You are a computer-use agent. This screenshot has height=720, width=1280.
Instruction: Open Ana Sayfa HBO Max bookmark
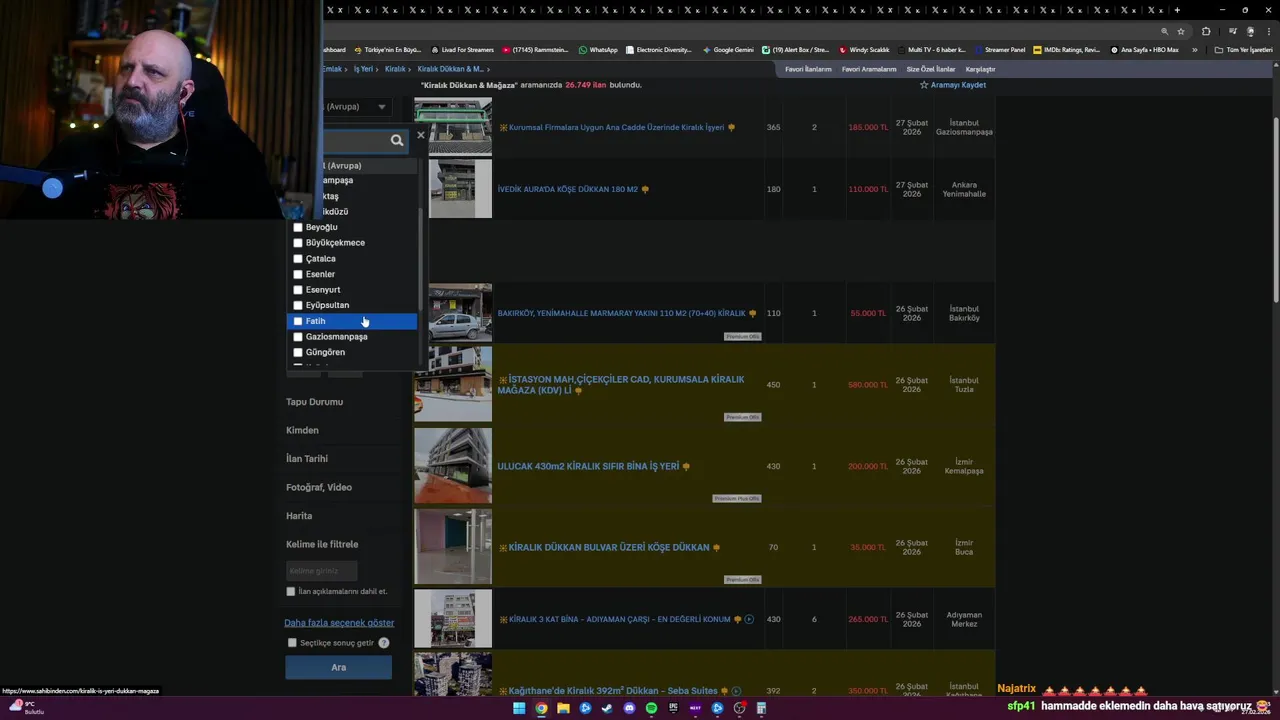point(1144,49)
